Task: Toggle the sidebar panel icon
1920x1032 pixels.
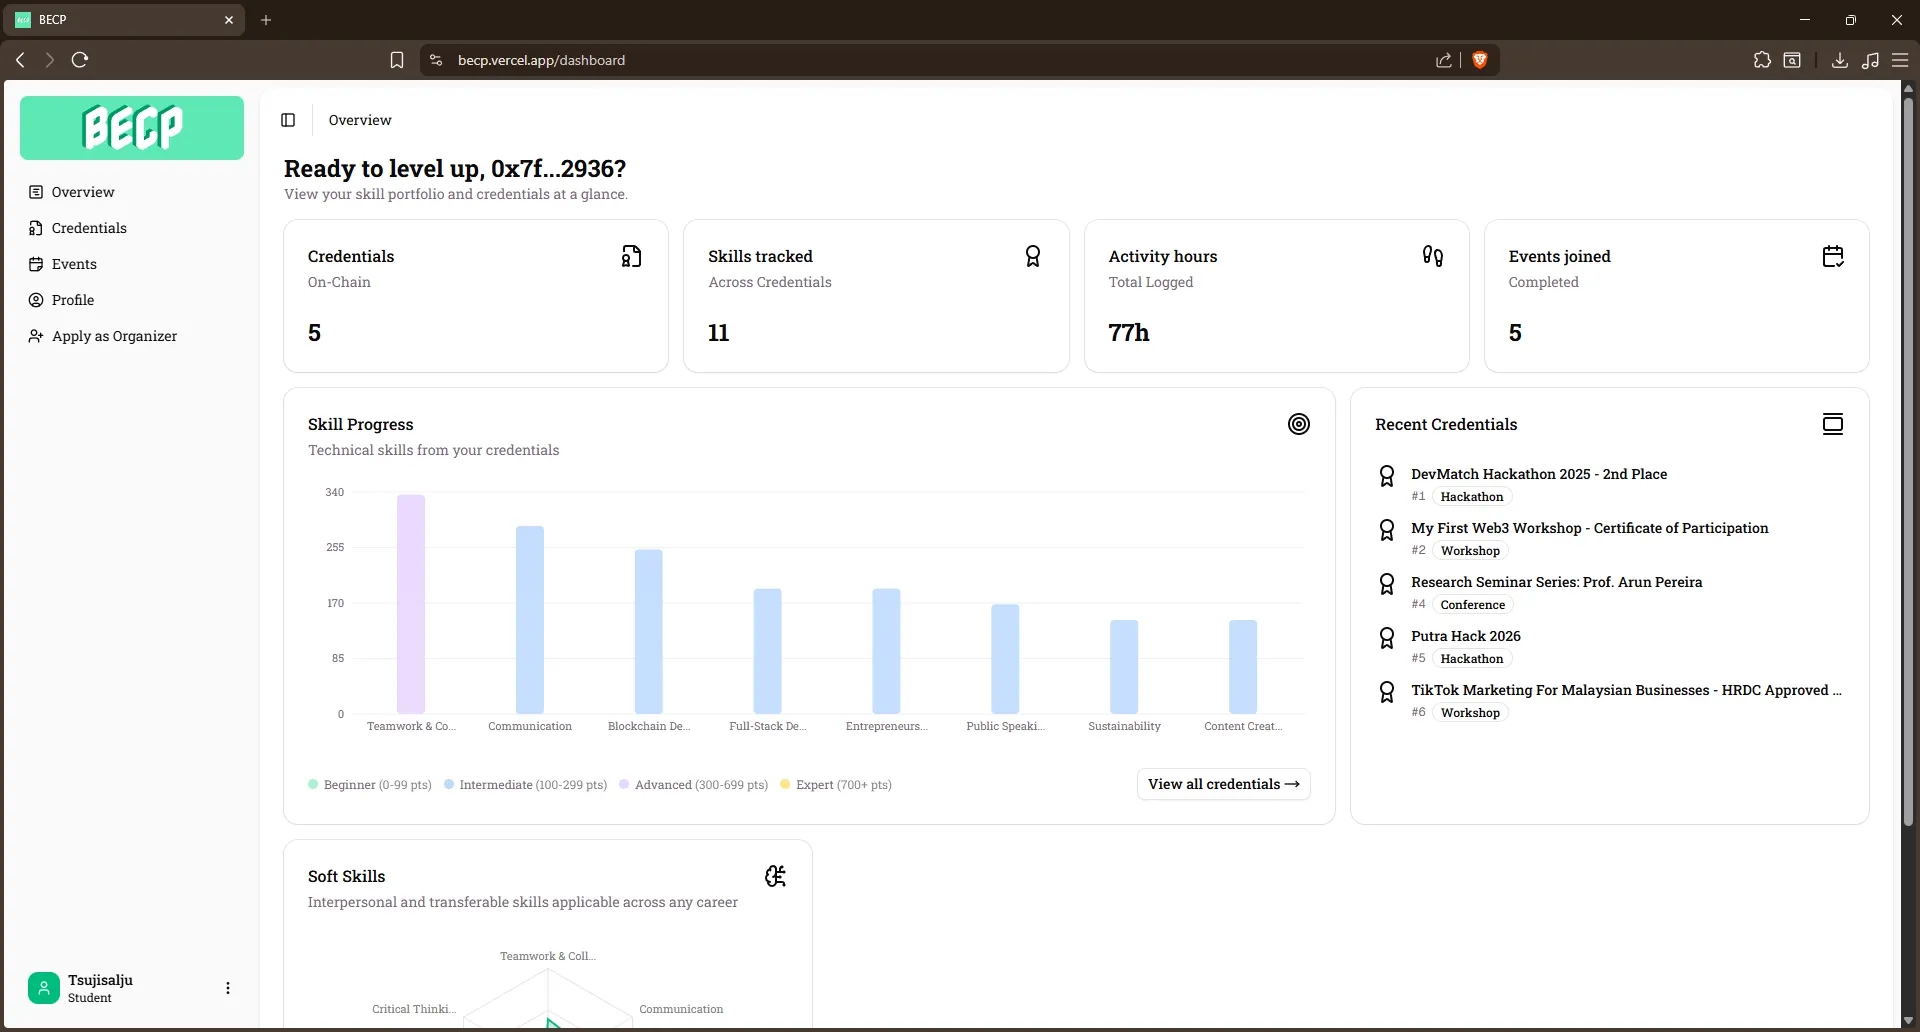Action: 288,120
